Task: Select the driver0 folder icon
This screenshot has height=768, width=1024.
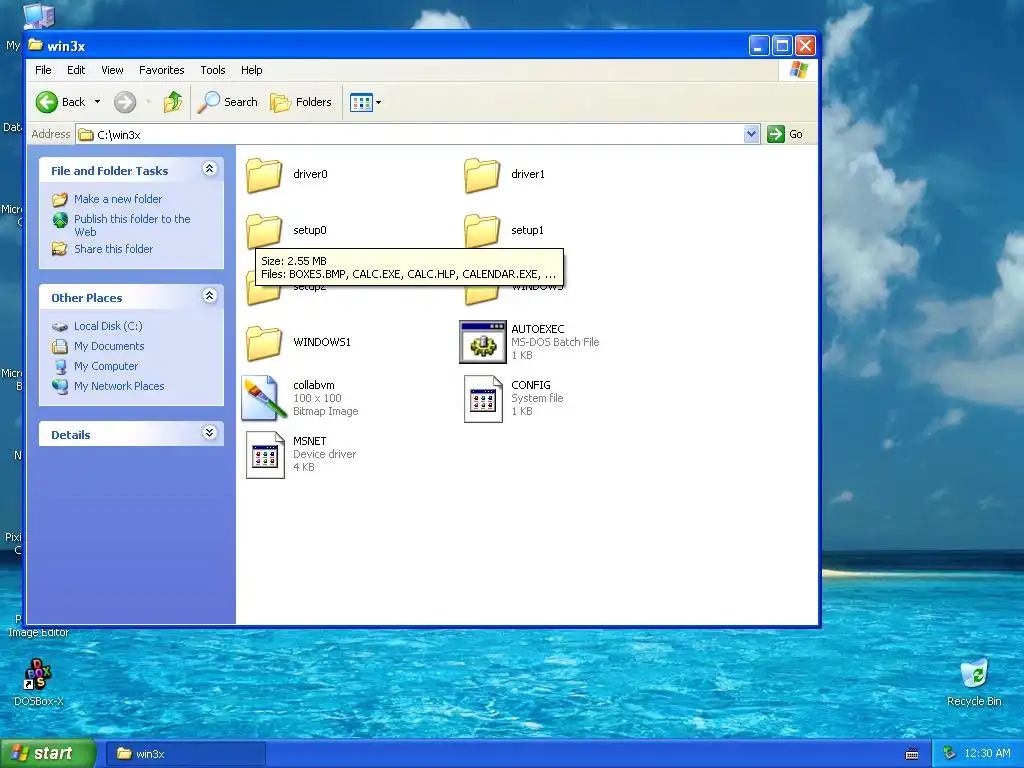Action: pos(264,175)
